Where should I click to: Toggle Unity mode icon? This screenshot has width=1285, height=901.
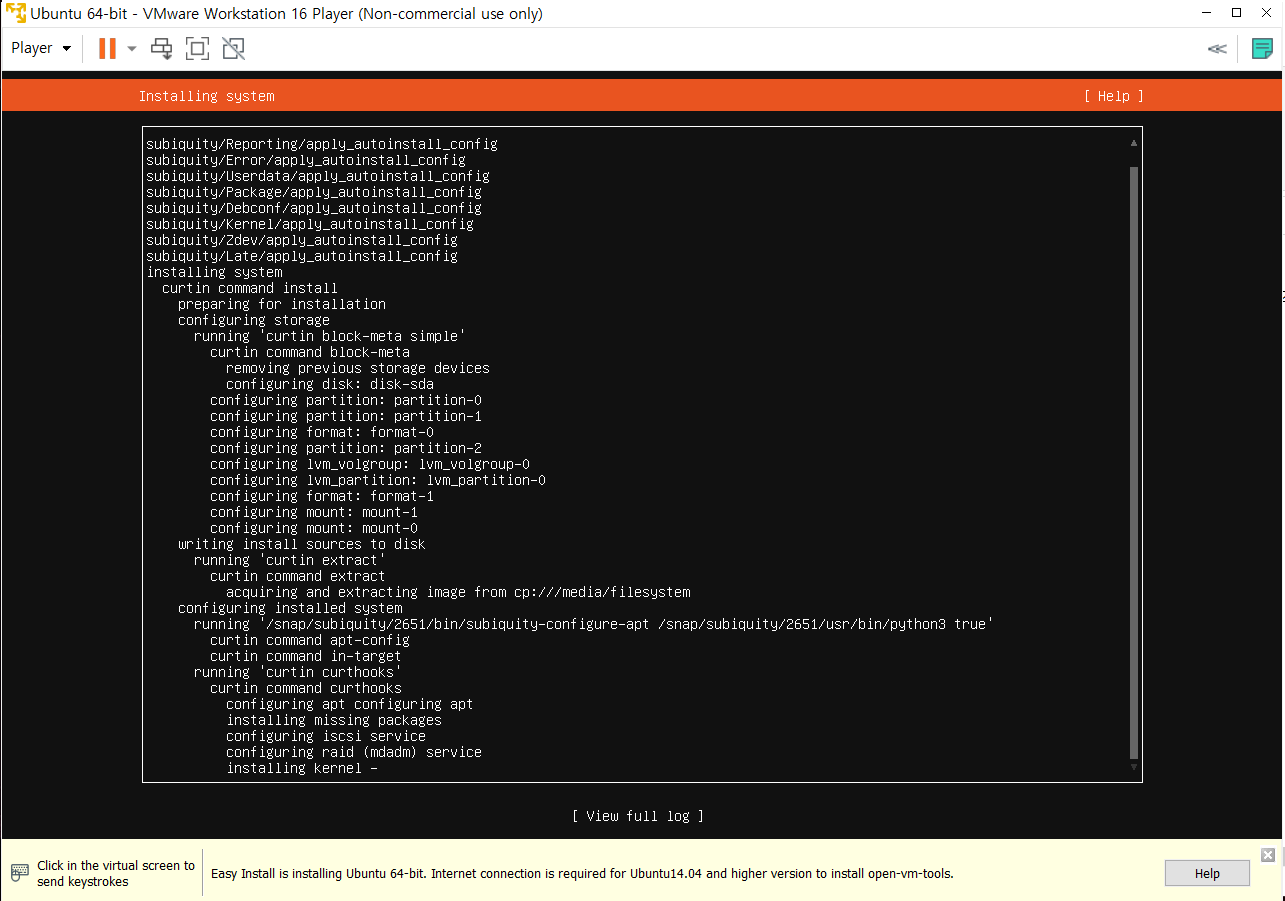233,48
